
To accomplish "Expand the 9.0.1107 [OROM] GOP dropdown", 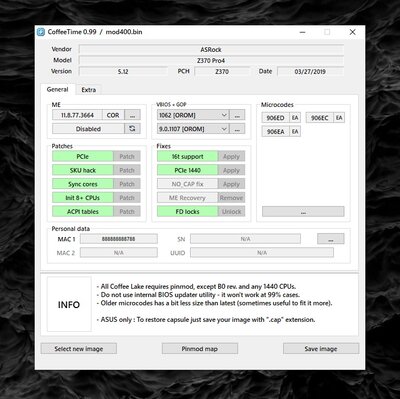I will [193, 129].
